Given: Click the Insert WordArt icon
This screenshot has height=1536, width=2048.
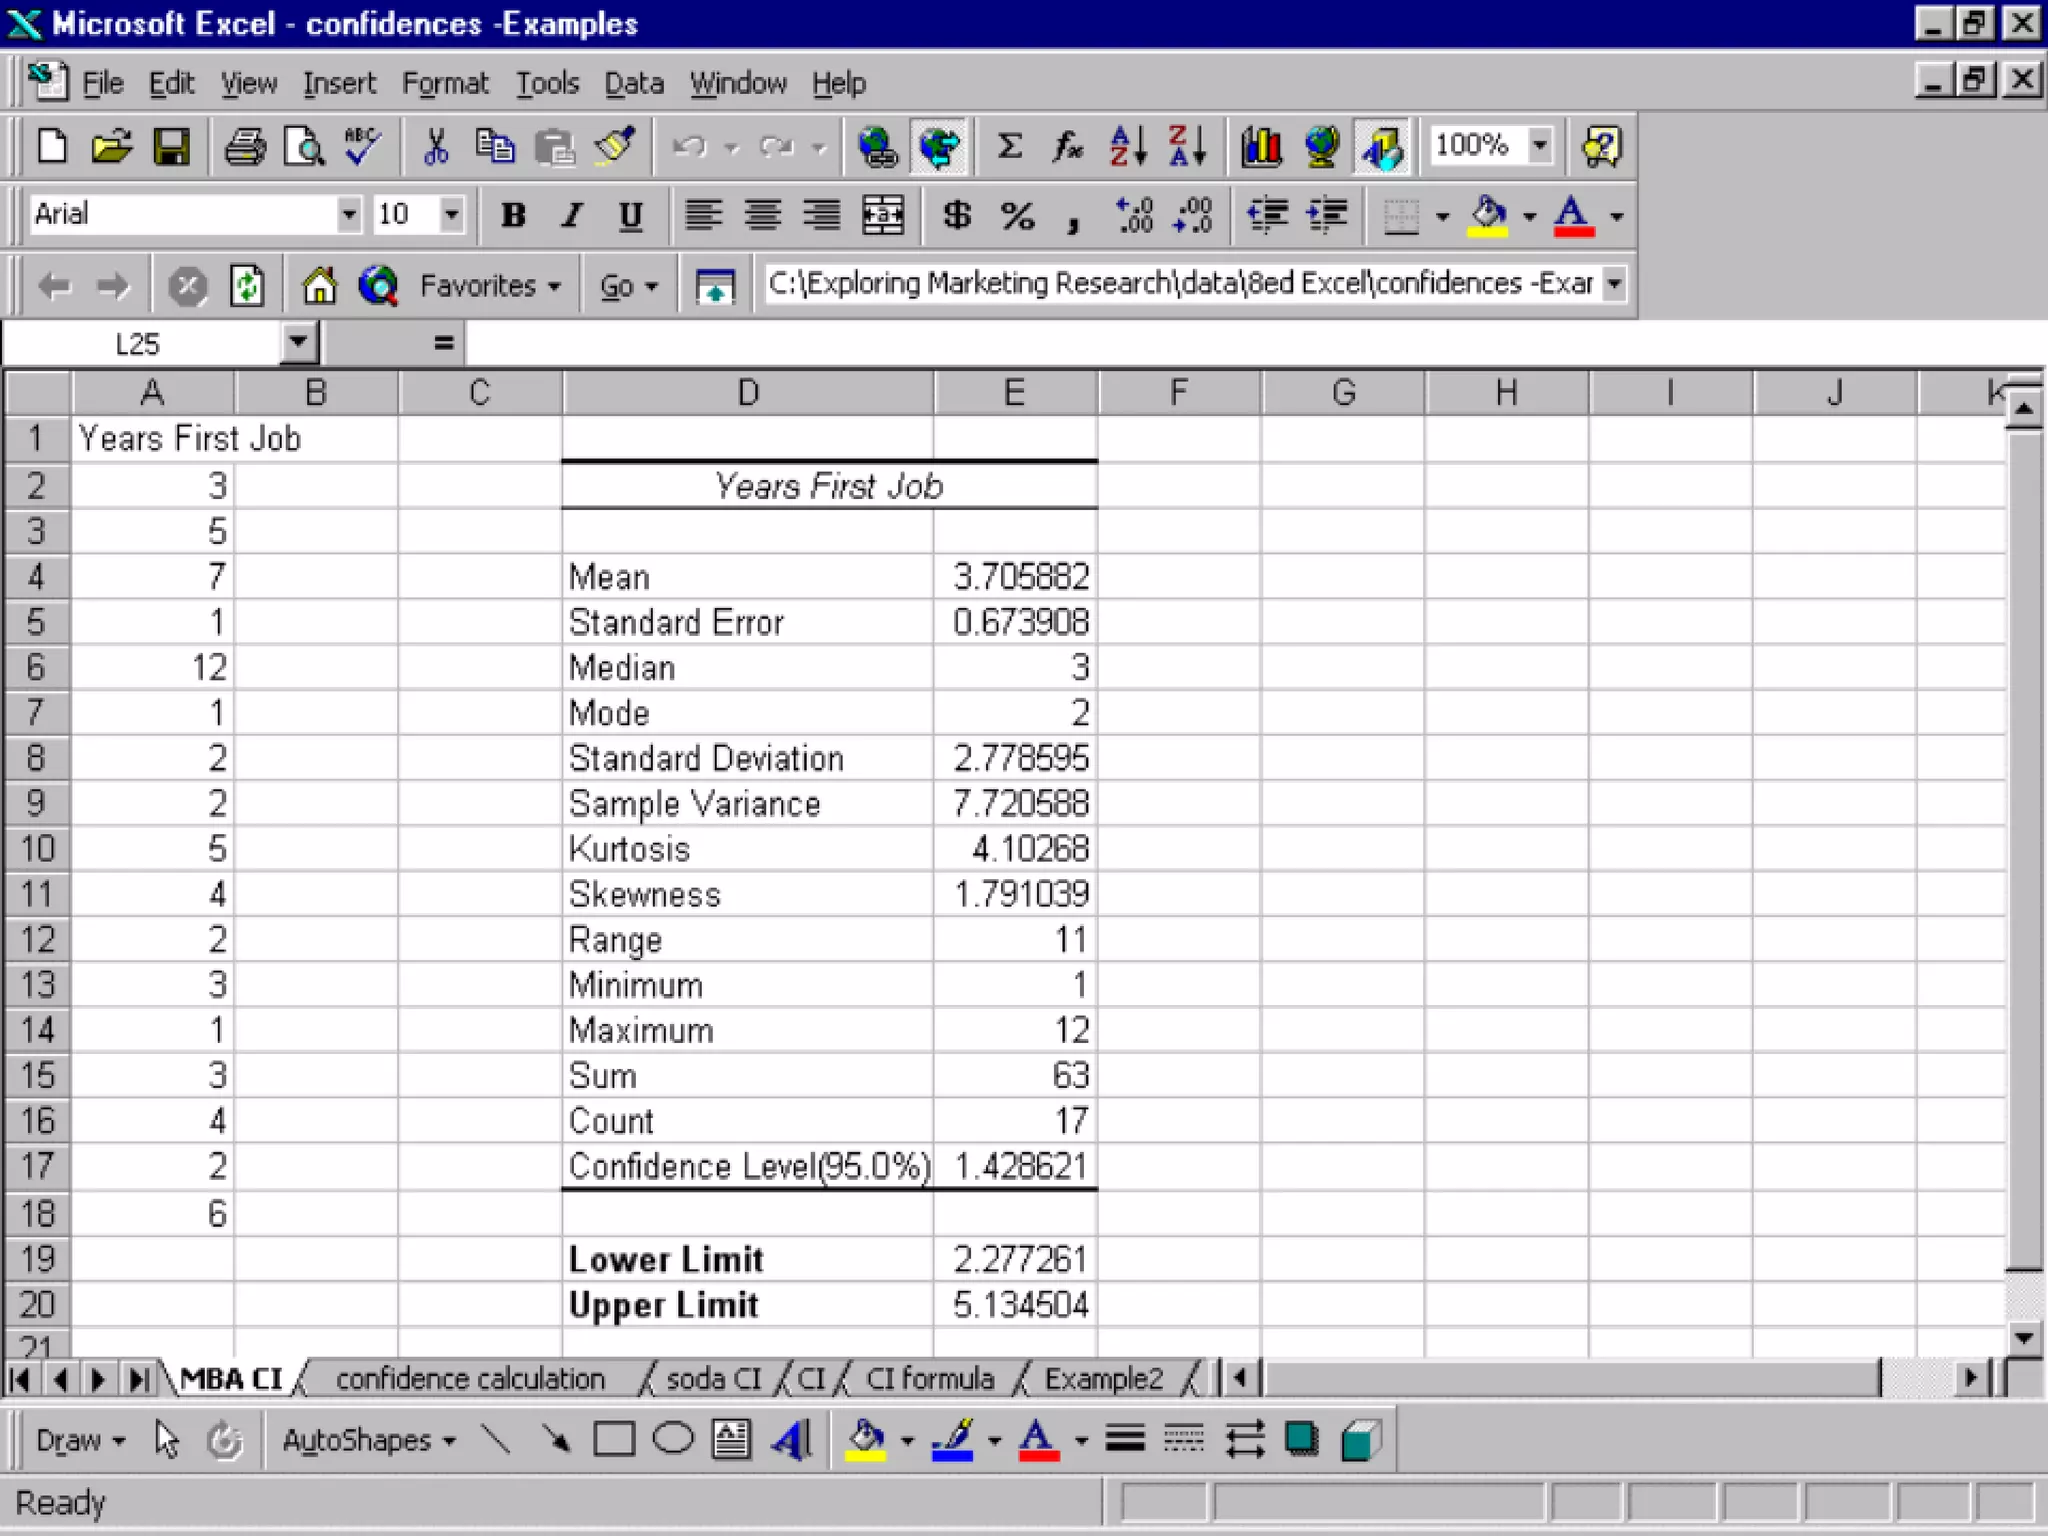Looking at the screenshot, I should click(792, 1440).
